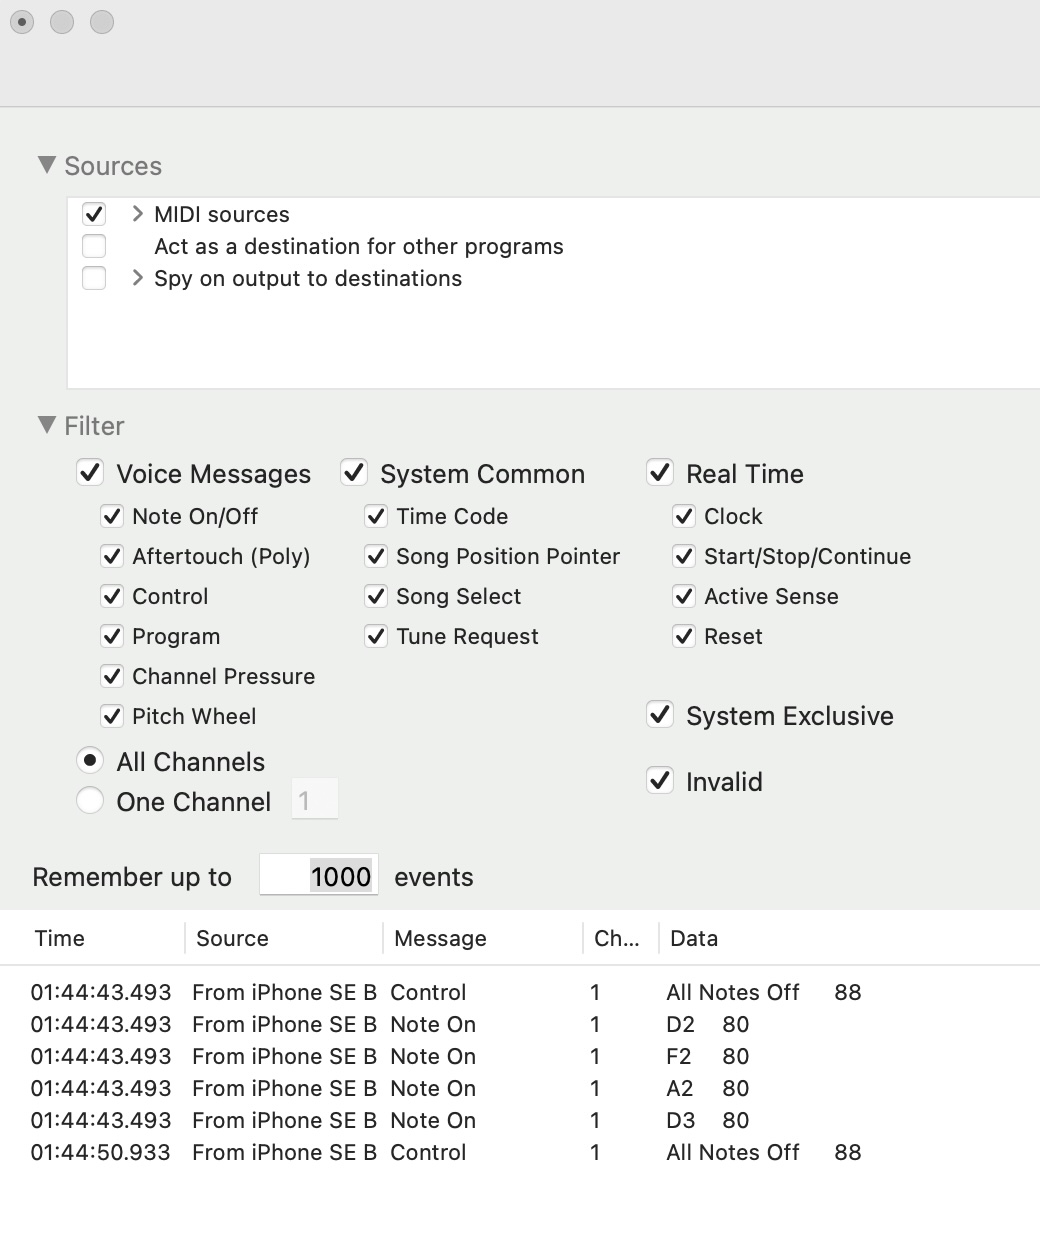Uncheck Aftertouch (Poly) filter
Viewport: 1040px width, 1250px height.
tap(112, 556)
